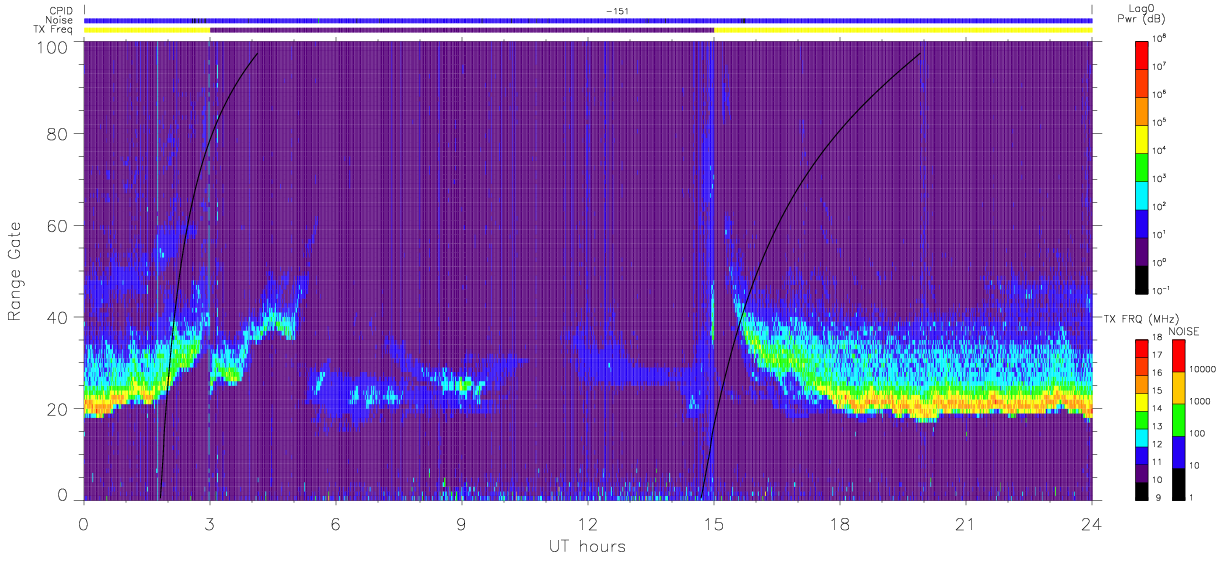Pick the red top segment of the TX FRQ colorbar
The width and height of the screenshot is (1228, 567).
pyautogui.click(x=1143, y=348)
